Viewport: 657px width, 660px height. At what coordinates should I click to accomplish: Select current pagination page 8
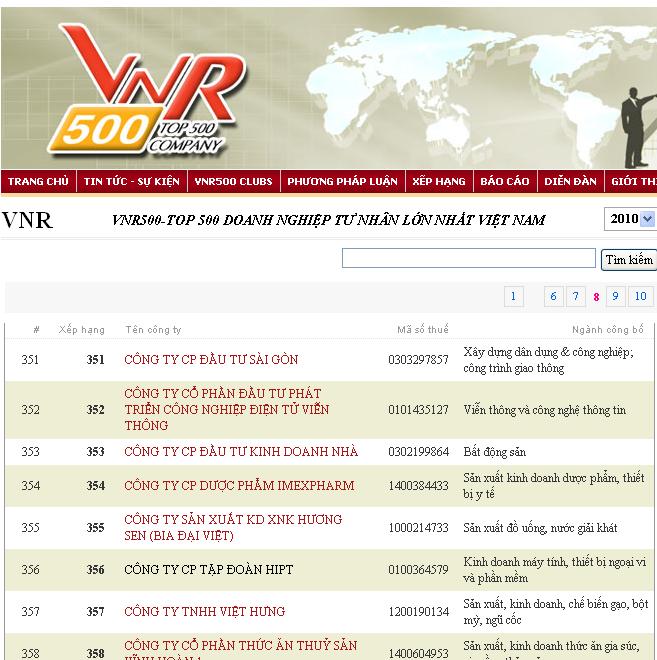[x=596, y=297]
